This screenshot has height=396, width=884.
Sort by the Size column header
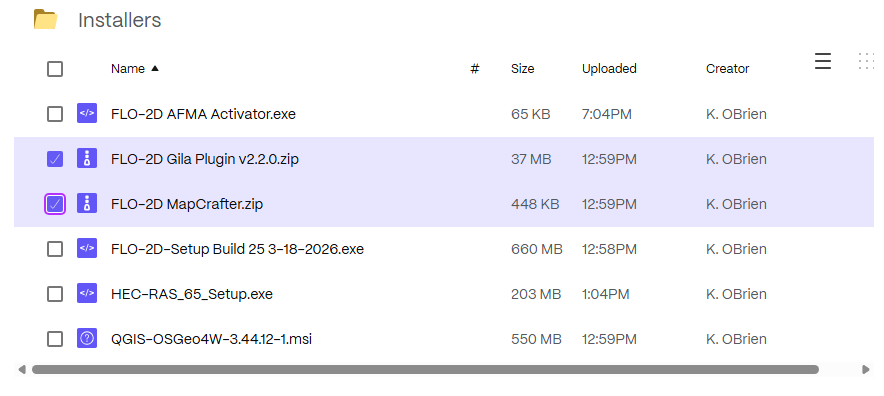523,69
